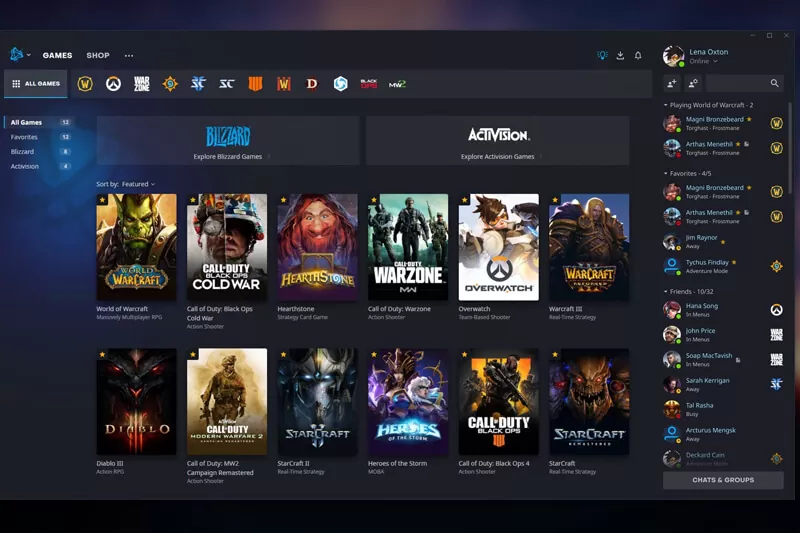Image resolution: width=800 pixels, height=533 pixels.
Task: Open Black Ops 4 icon in game bar
Action: tap(255, 84)
